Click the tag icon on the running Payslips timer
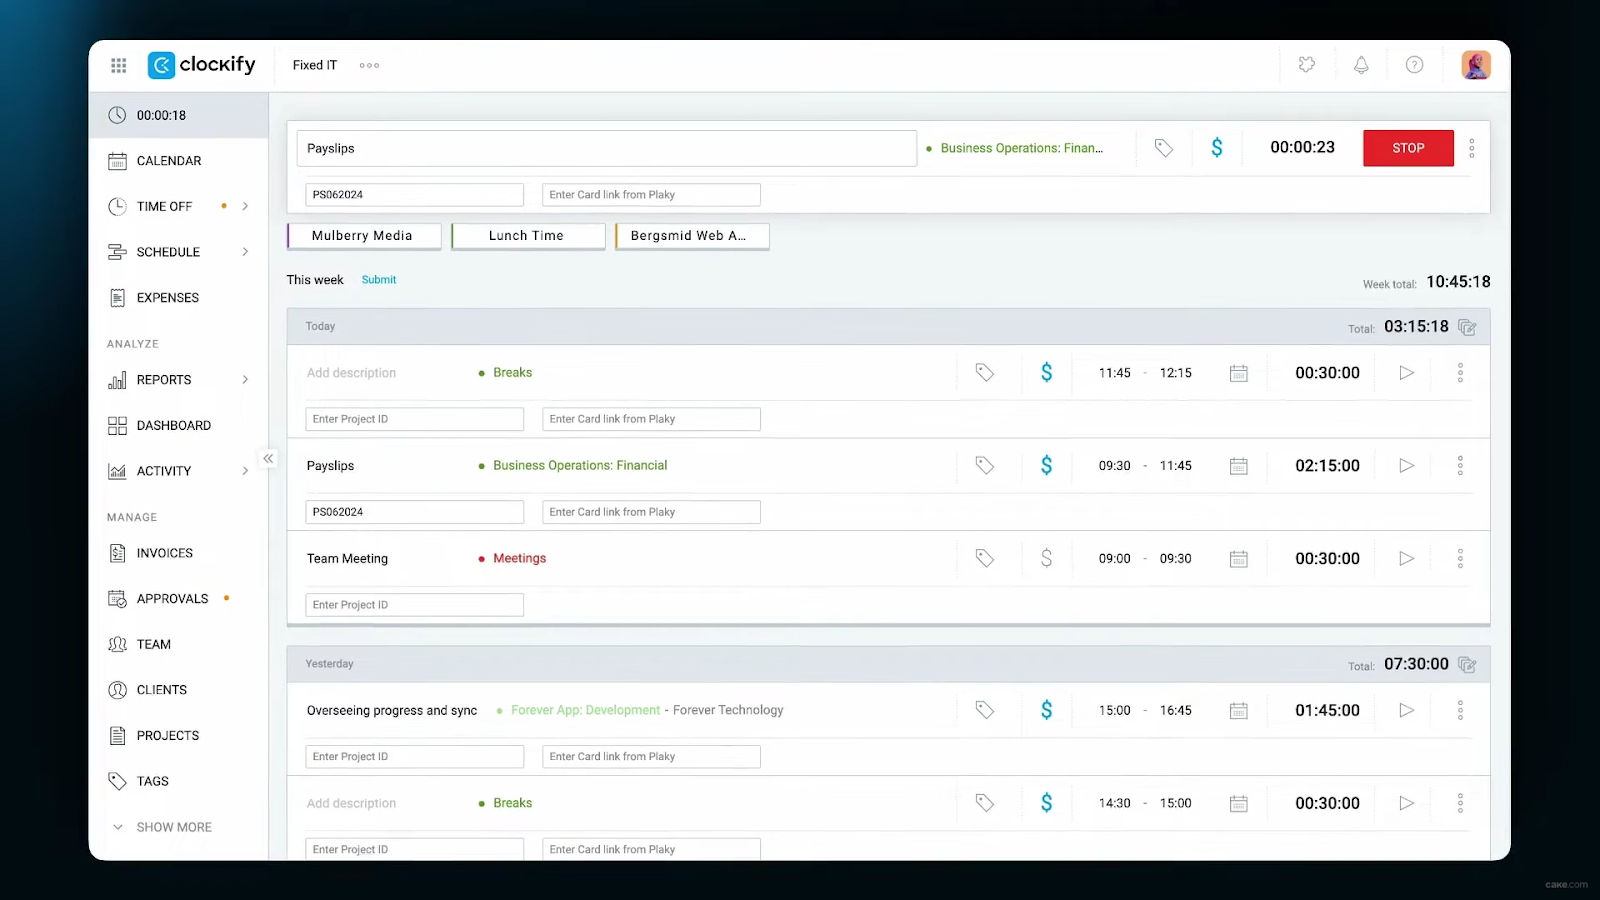 coord(1162,147)
